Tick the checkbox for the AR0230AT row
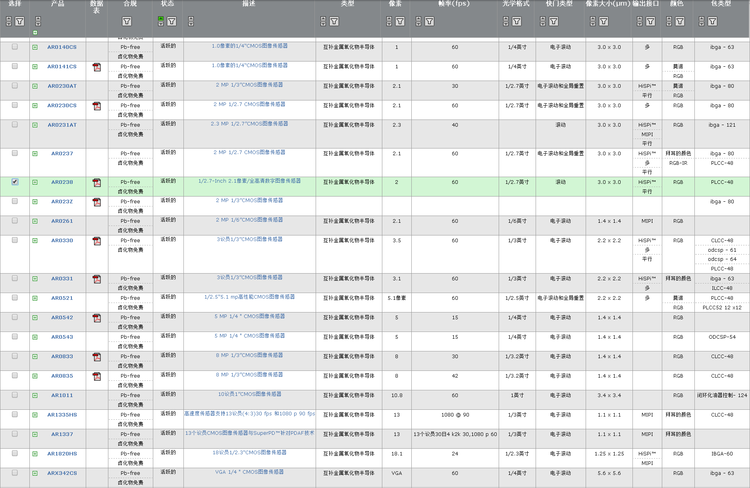 pos(15,86)
